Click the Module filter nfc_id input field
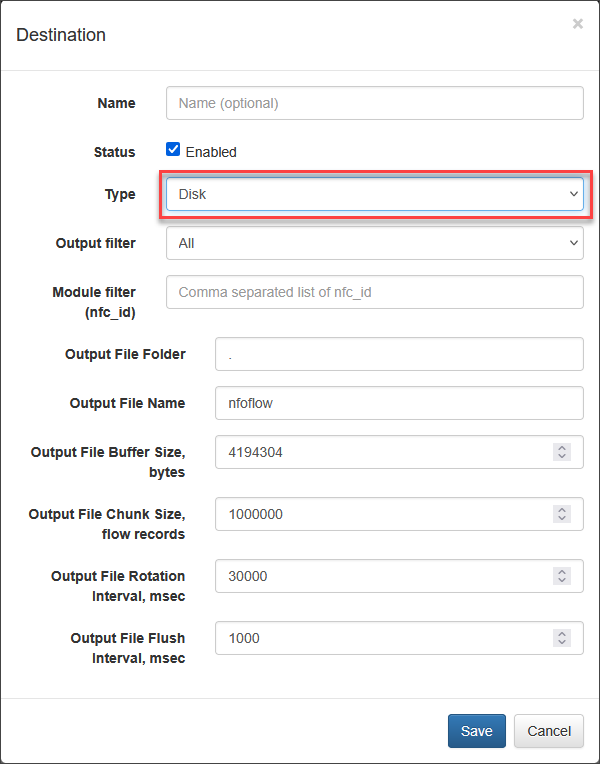 pyautogui.click(x=374, y=292)
